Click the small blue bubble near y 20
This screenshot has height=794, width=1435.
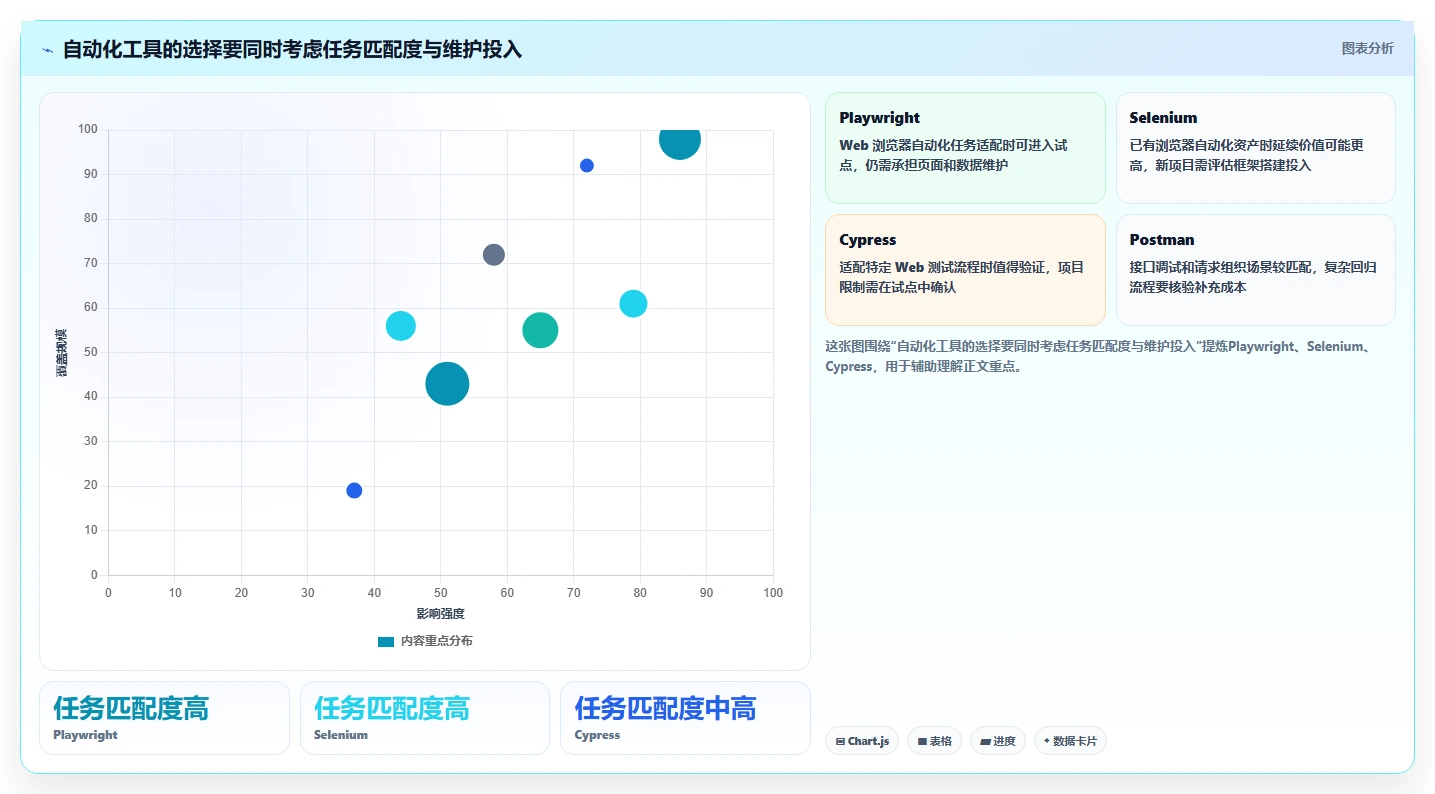354,490
